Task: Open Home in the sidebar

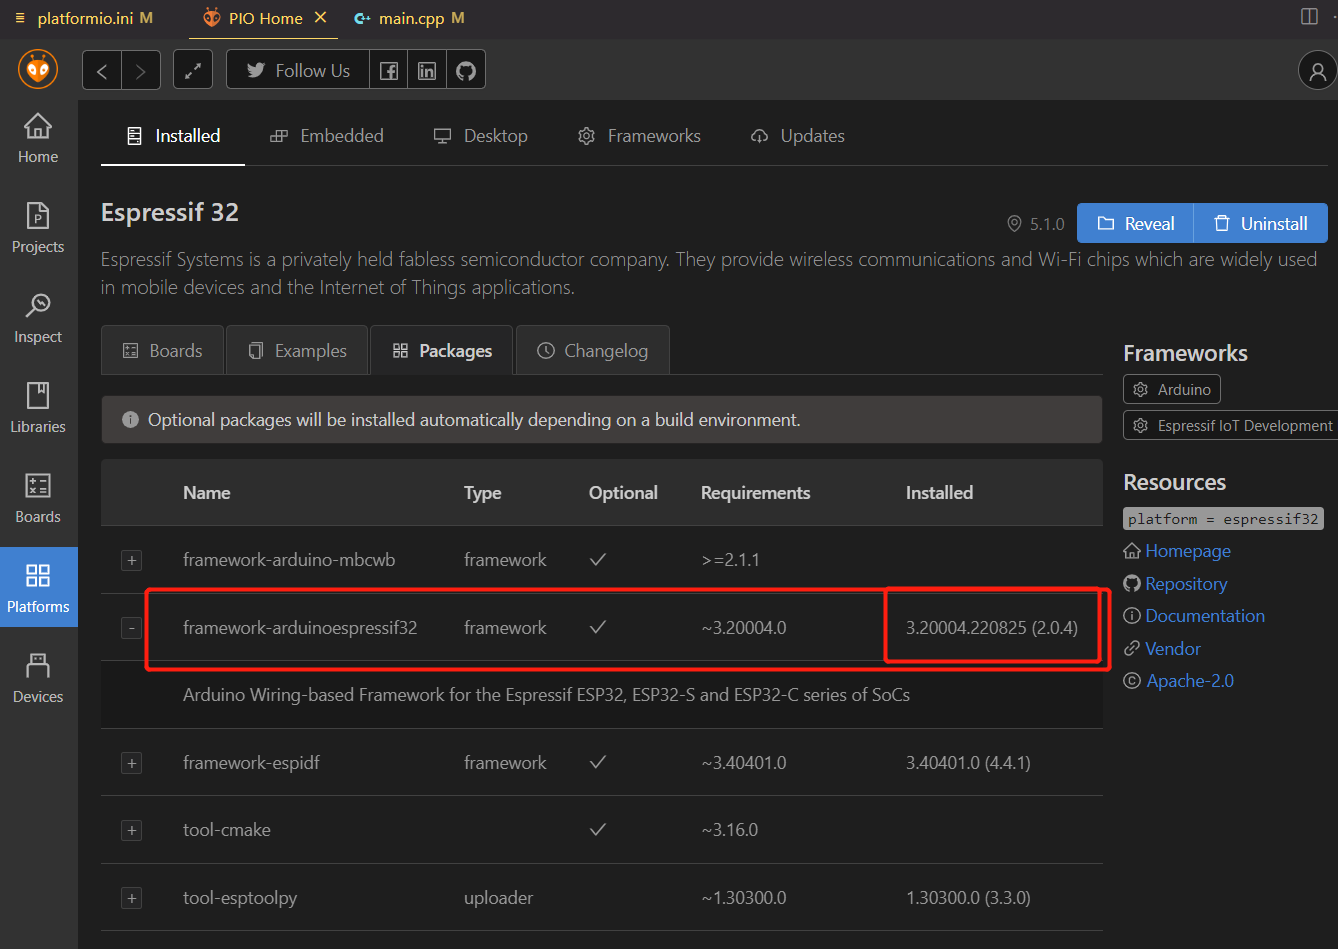Action: pos(38,139)
